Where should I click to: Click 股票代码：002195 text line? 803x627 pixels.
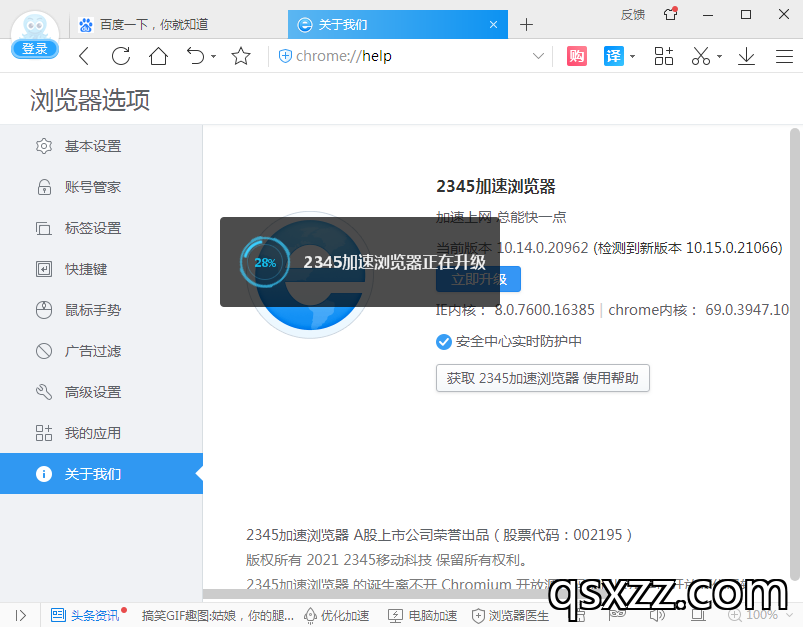[x=439, y=535]
